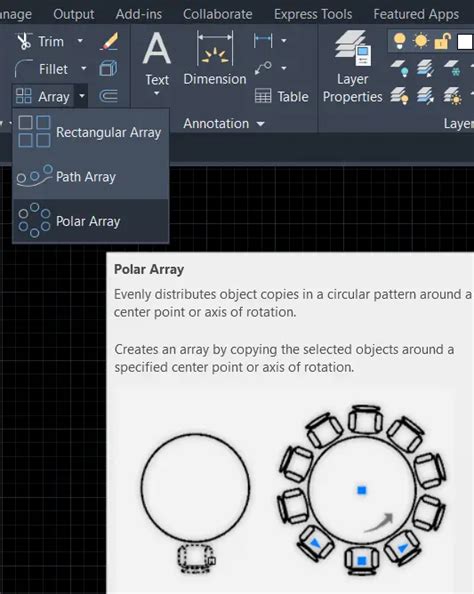Toggle current layer on/off lightbulb
Image resolution: width=474 pixels, height=594 pixels.
pos(399,41)
